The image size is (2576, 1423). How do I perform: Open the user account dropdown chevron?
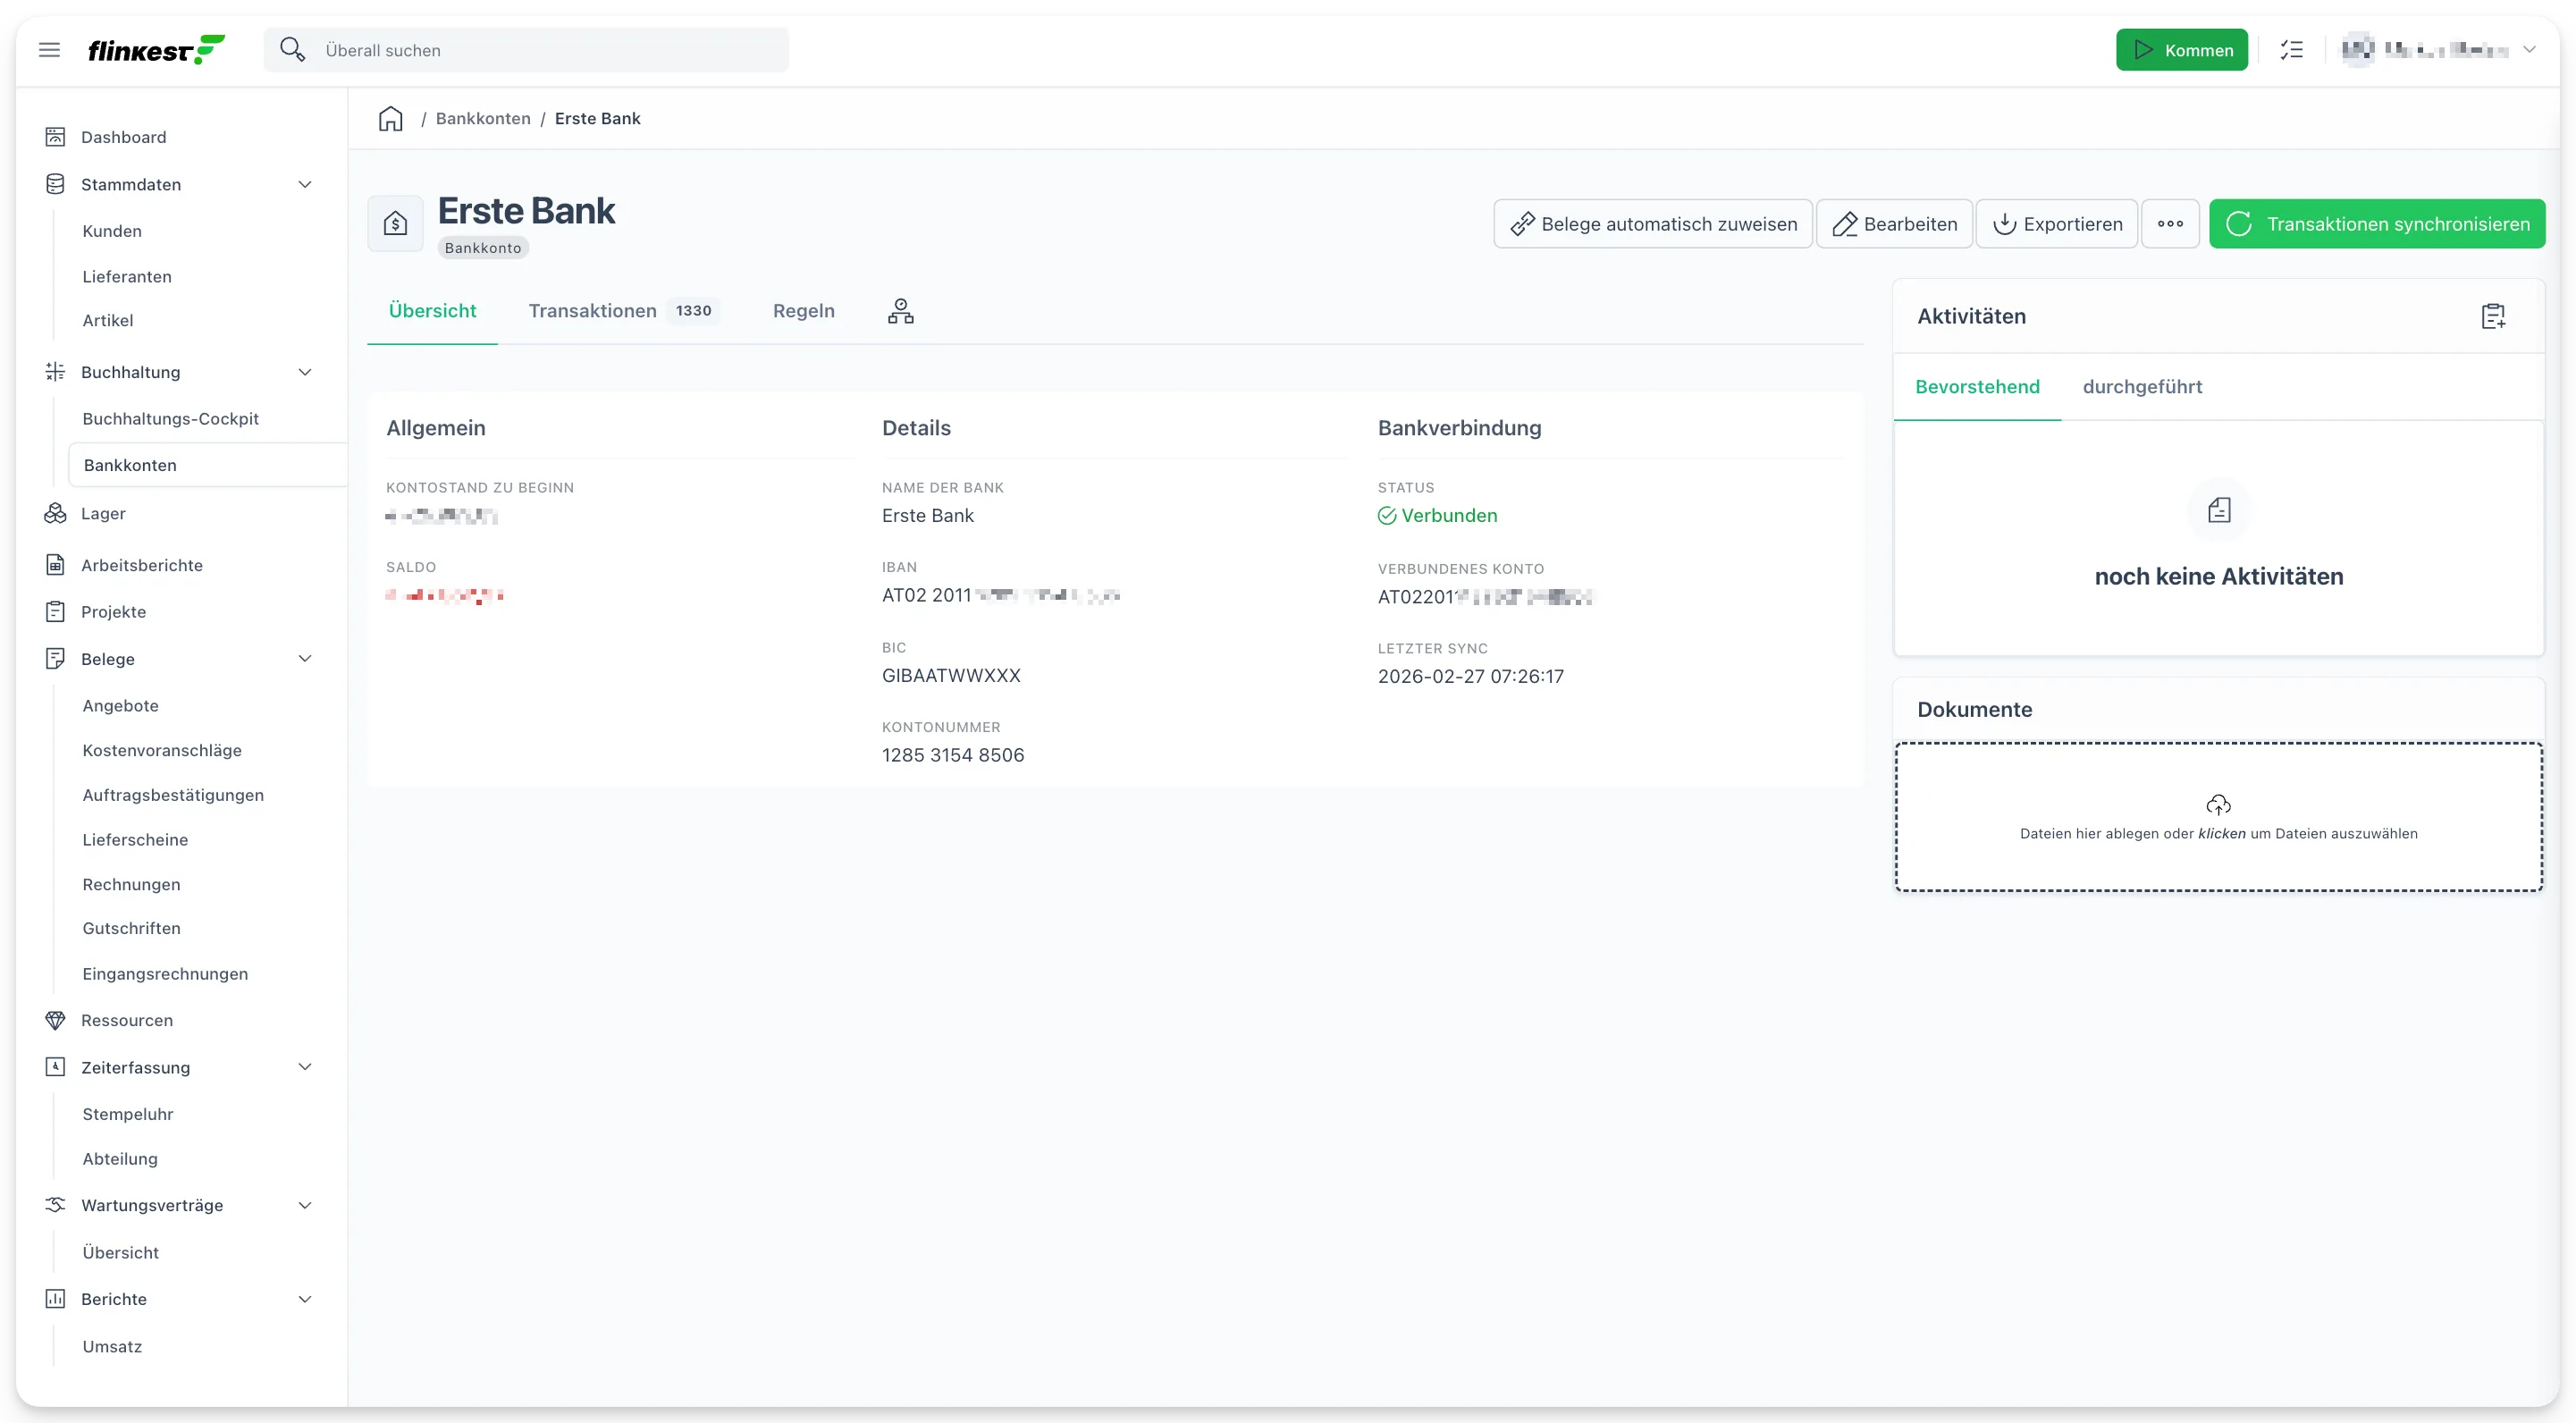click(2529, 49)
